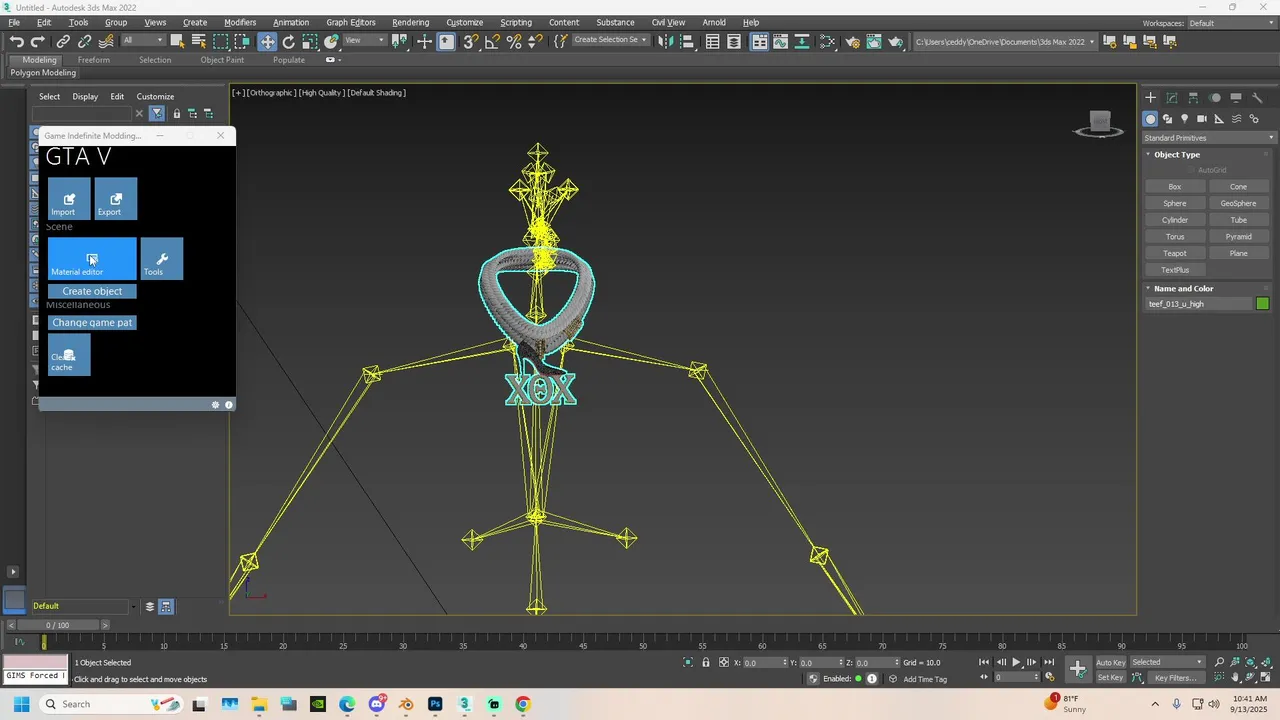The width and height of the screenshot is (1280, 720).
Task: Activate the Select and Link tool
Action: pos(63,41)
